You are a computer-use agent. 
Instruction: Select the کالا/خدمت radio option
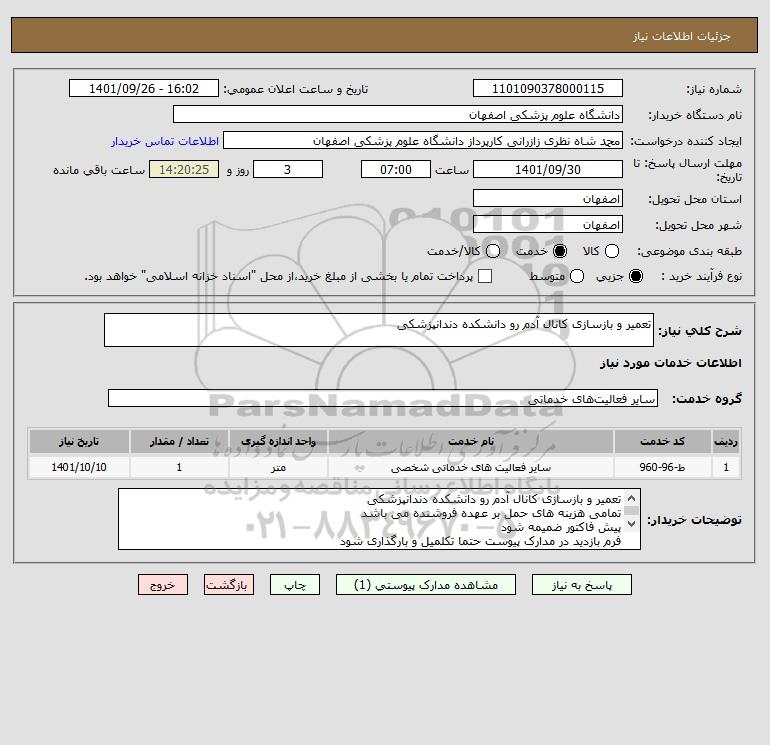point(493,251)
